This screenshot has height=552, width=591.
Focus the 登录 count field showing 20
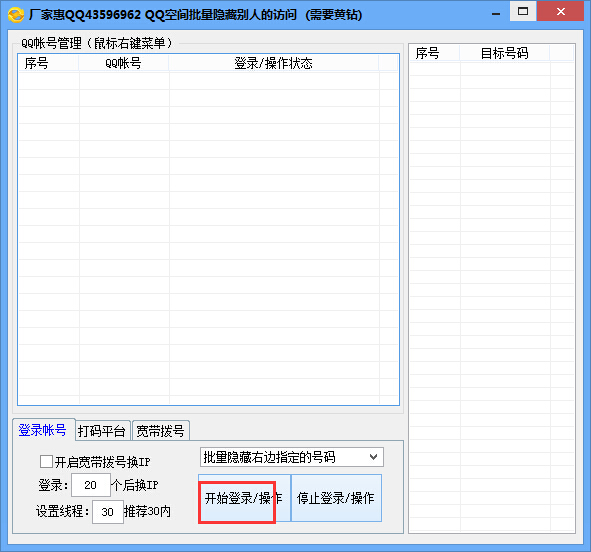(90, 485)
